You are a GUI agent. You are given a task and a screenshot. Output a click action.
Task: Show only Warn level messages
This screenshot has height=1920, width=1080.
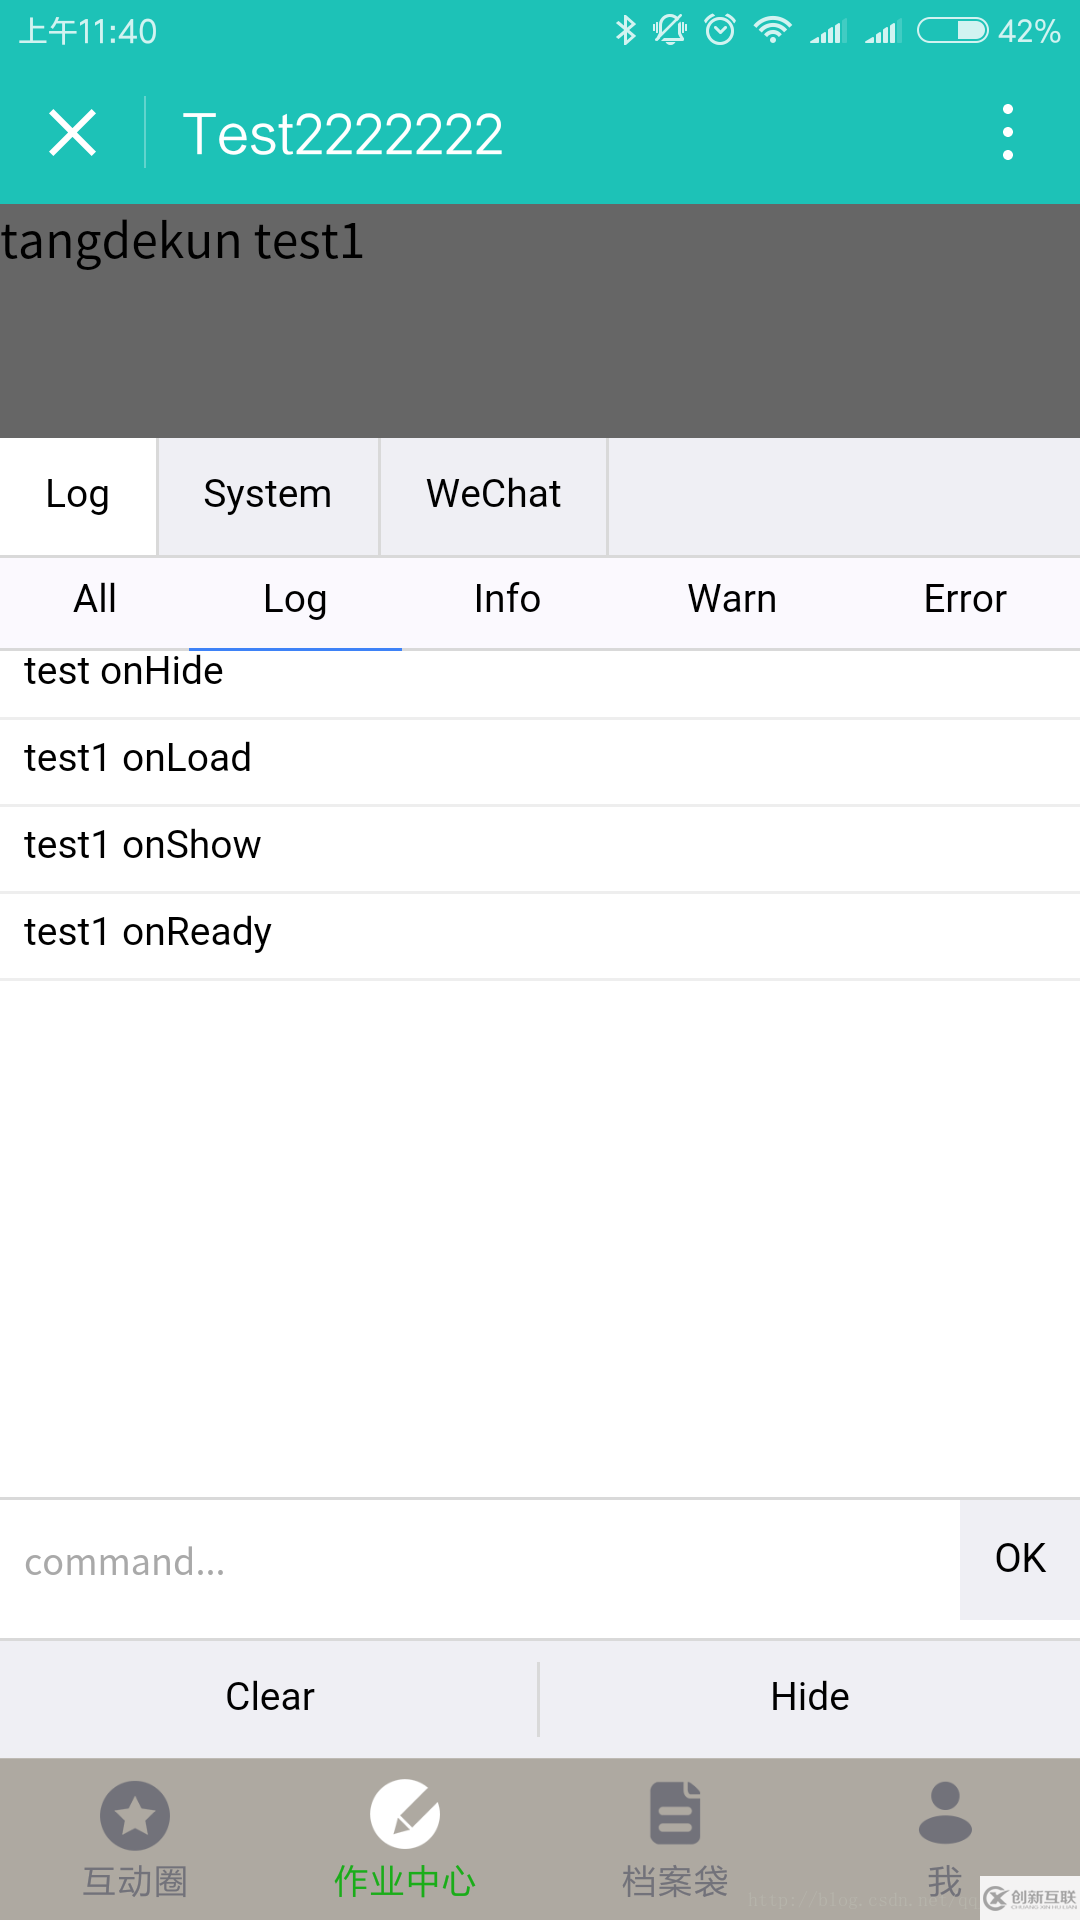732,600
